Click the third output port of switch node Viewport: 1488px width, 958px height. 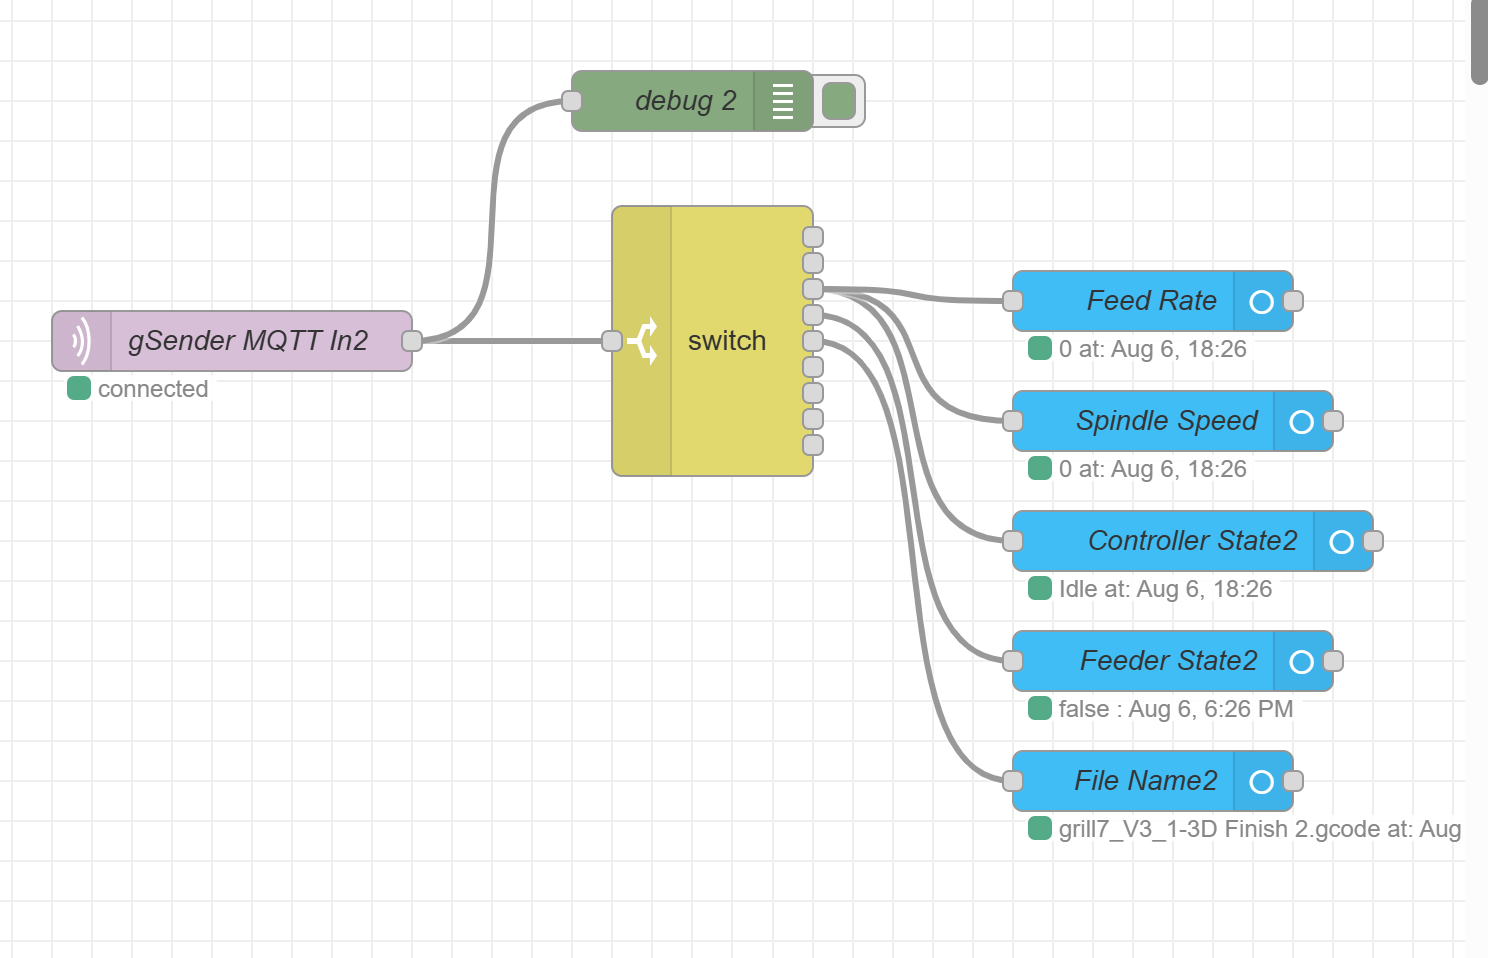point(813,289)
